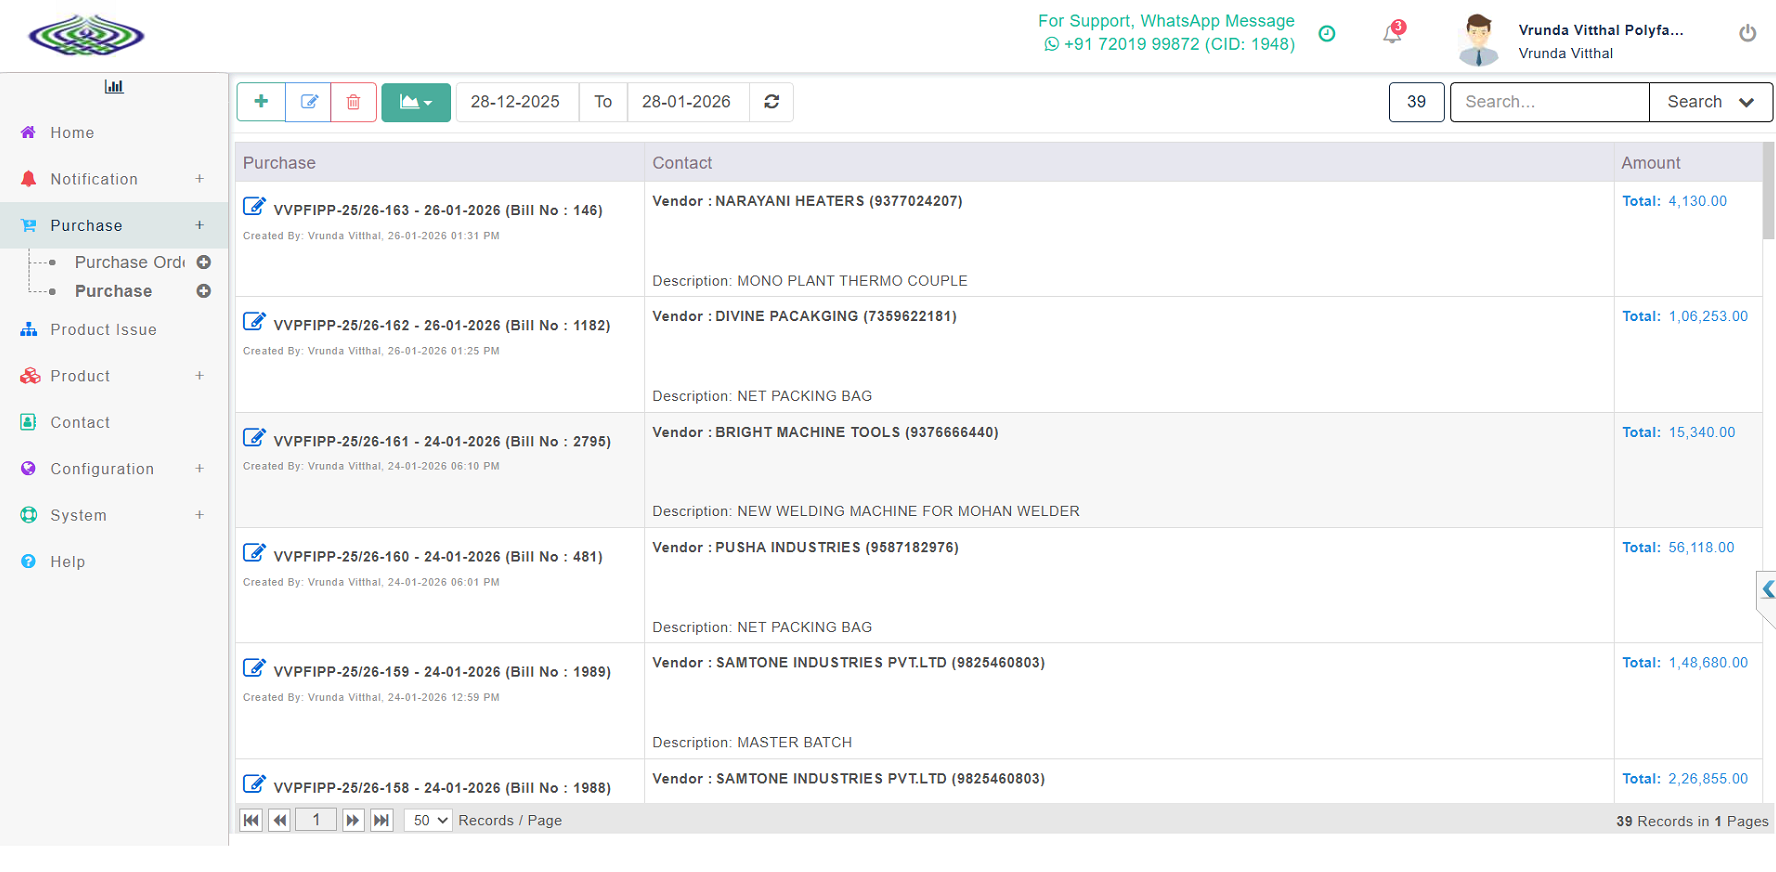Open the Search options dropdown
Image resolution: width=1776 pixels, height=872 pixels.
pos(1710,102)
